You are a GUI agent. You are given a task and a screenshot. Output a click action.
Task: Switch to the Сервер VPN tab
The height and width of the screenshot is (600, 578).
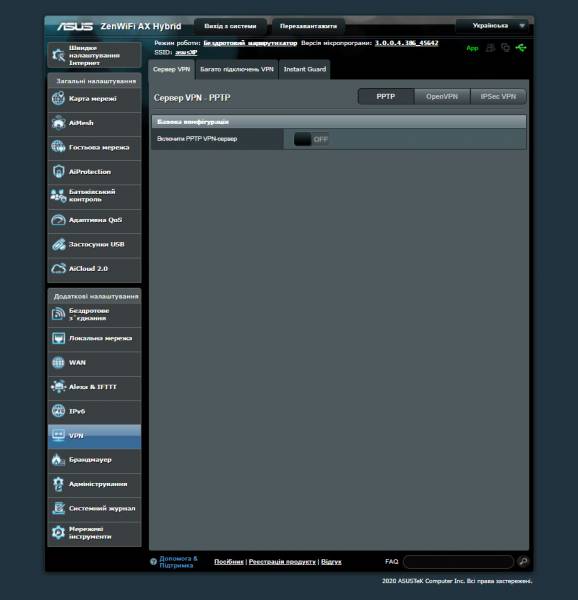[171, 69]
